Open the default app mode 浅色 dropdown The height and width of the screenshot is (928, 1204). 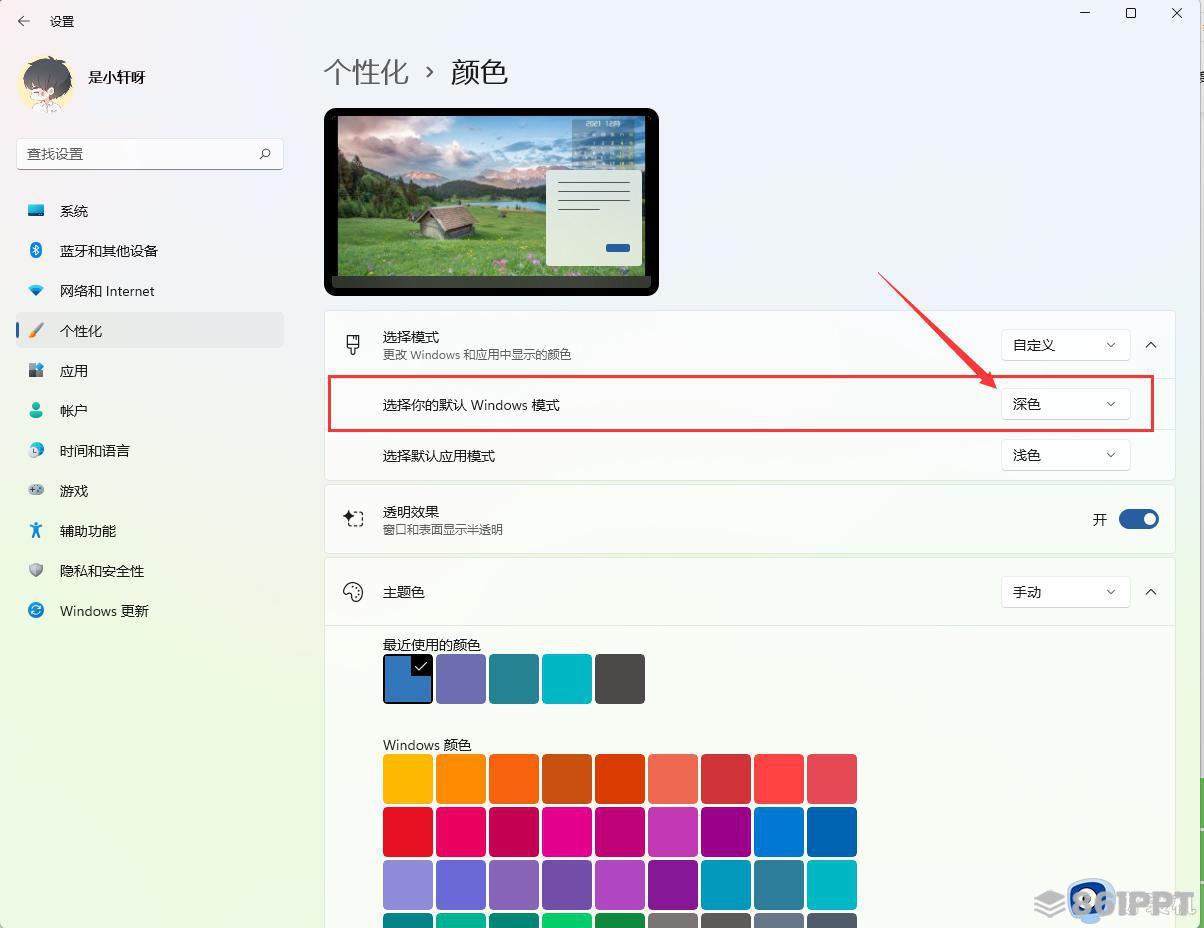(x=1065, y=455)
